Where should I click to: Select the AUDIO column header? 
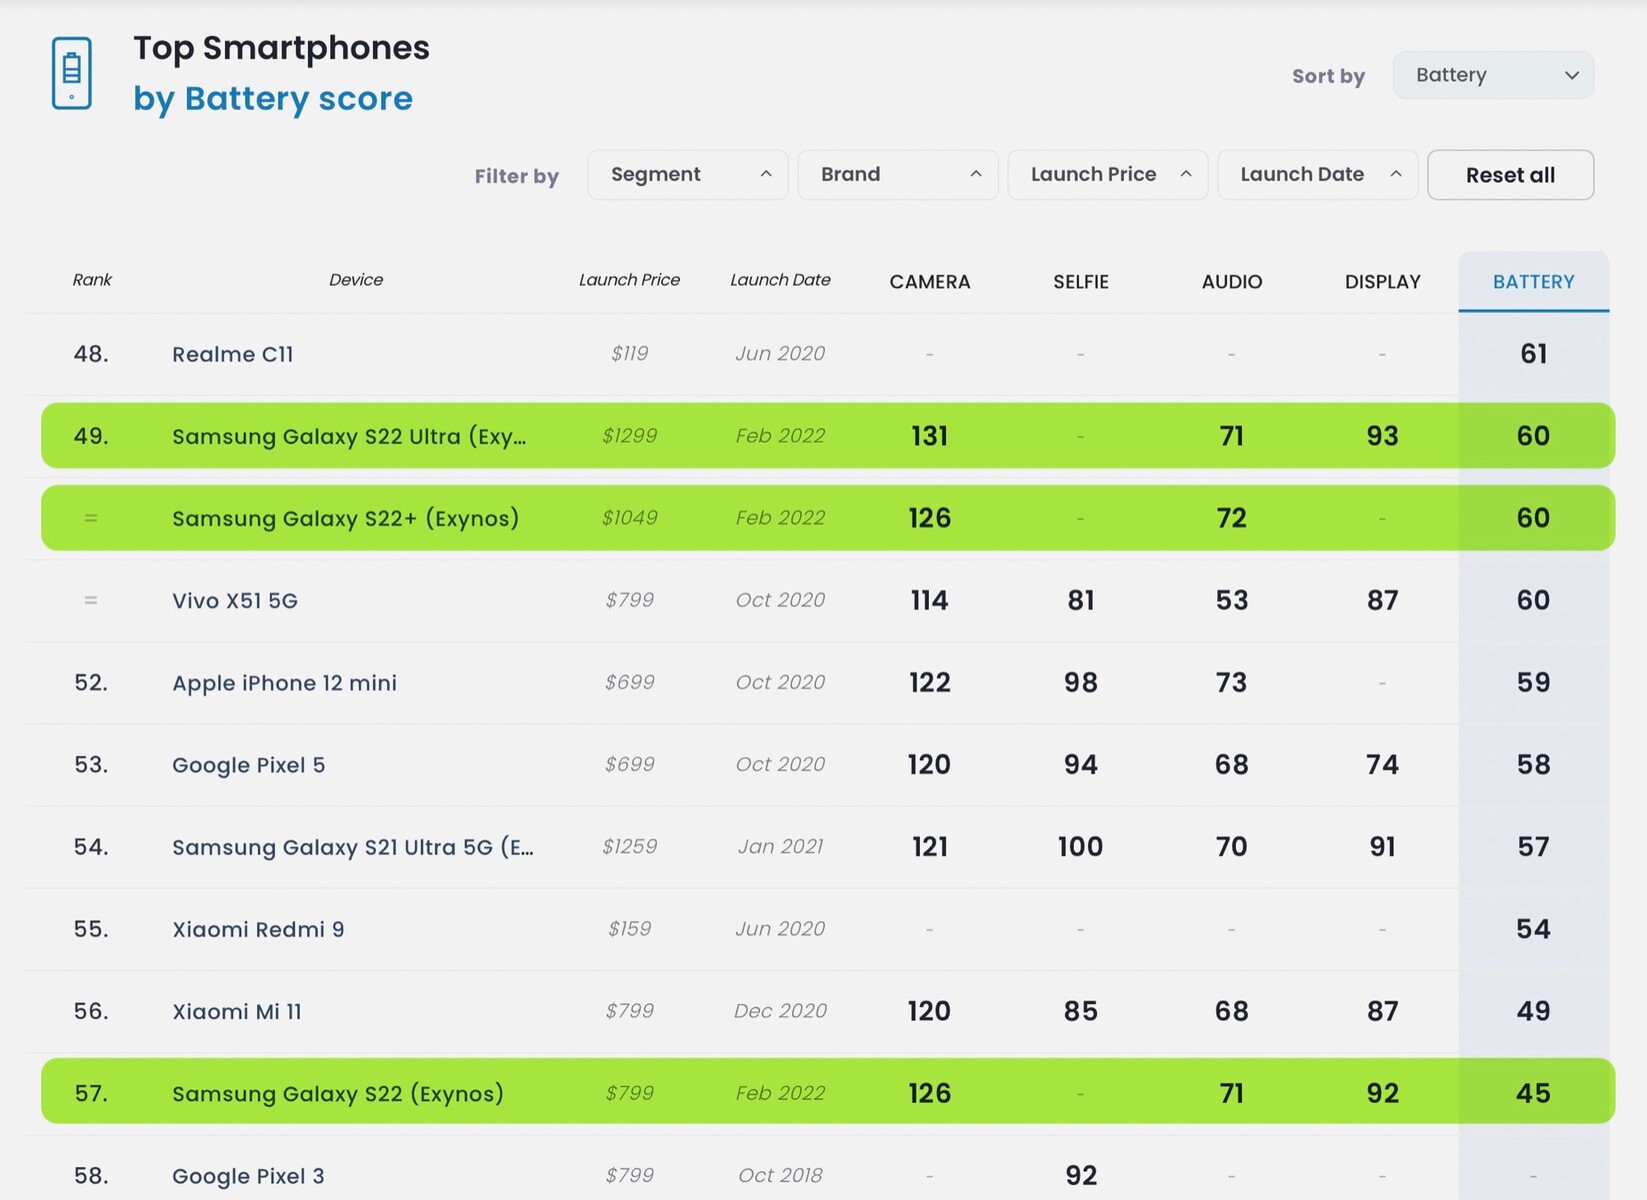point(1231,282)
